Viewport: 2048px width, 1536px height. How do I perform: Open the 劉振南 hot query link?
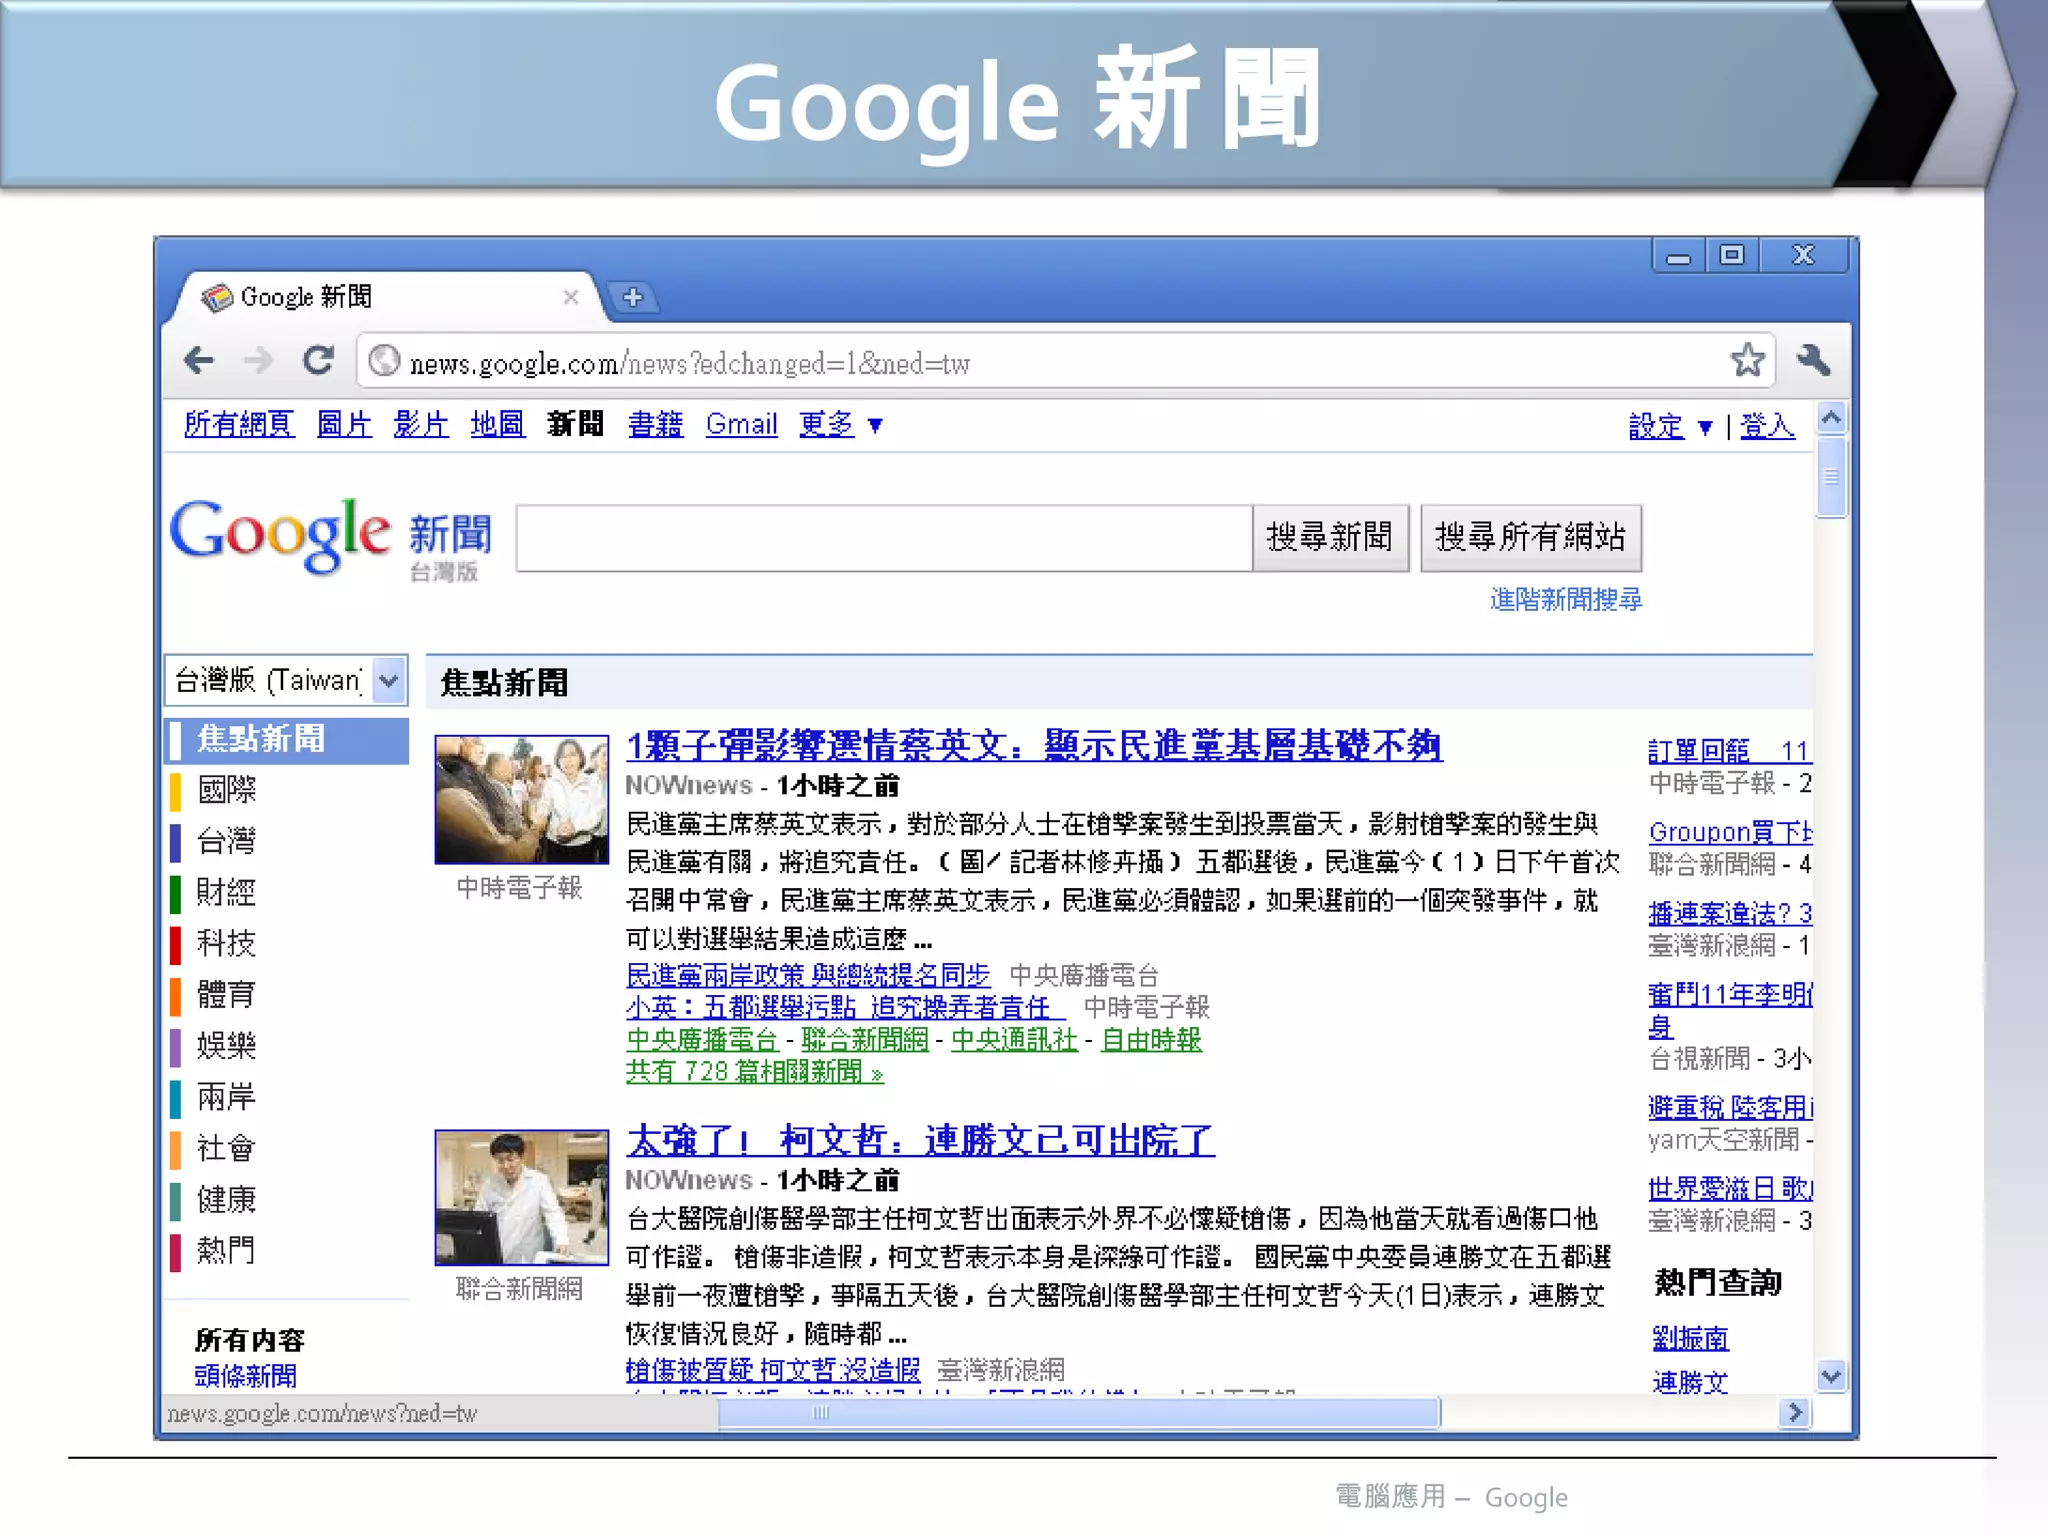click(1690, 1338)
